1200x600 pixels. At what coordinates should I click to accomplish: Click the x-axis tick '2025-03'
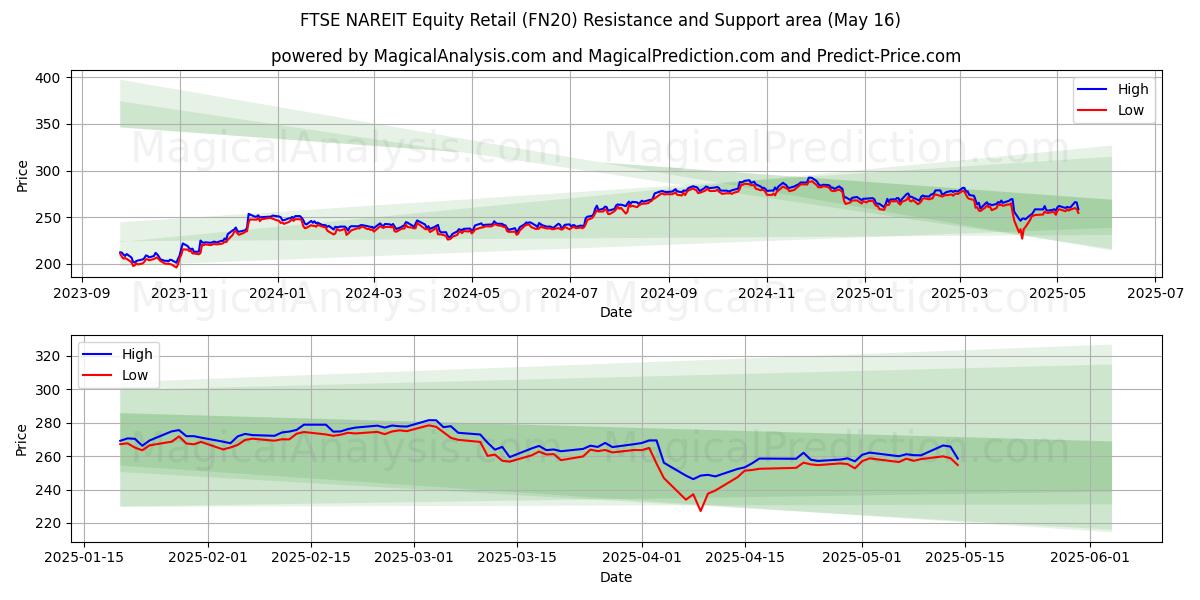960,293
